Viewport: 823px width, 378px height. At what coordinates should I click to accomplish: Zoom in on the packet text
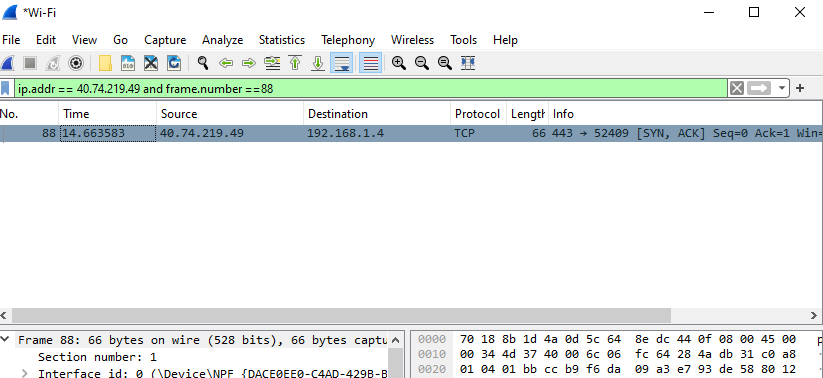(399, 64)
